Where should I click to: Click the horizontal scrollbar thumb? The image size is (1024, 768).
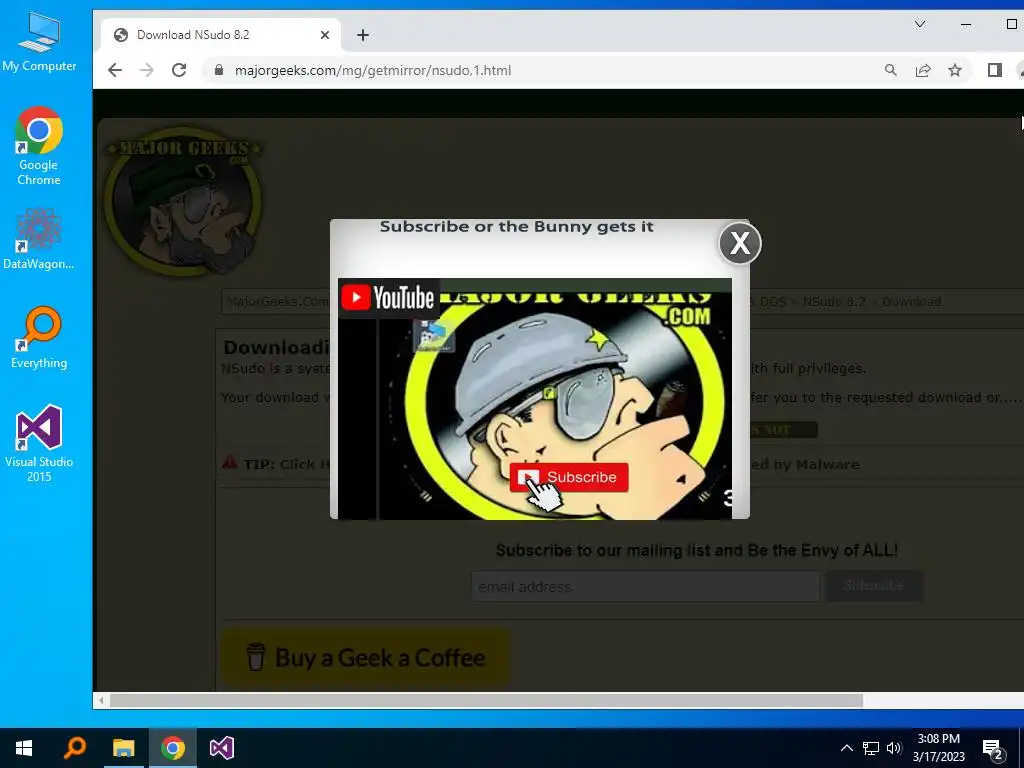click(487, 701)
